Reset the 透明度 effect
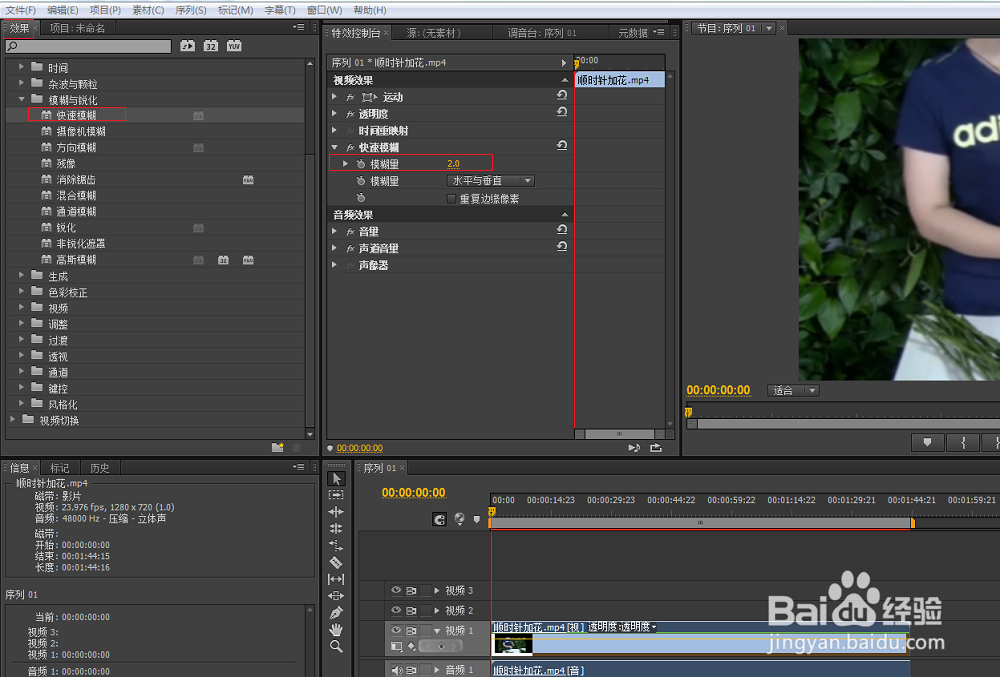 (562, 112)
